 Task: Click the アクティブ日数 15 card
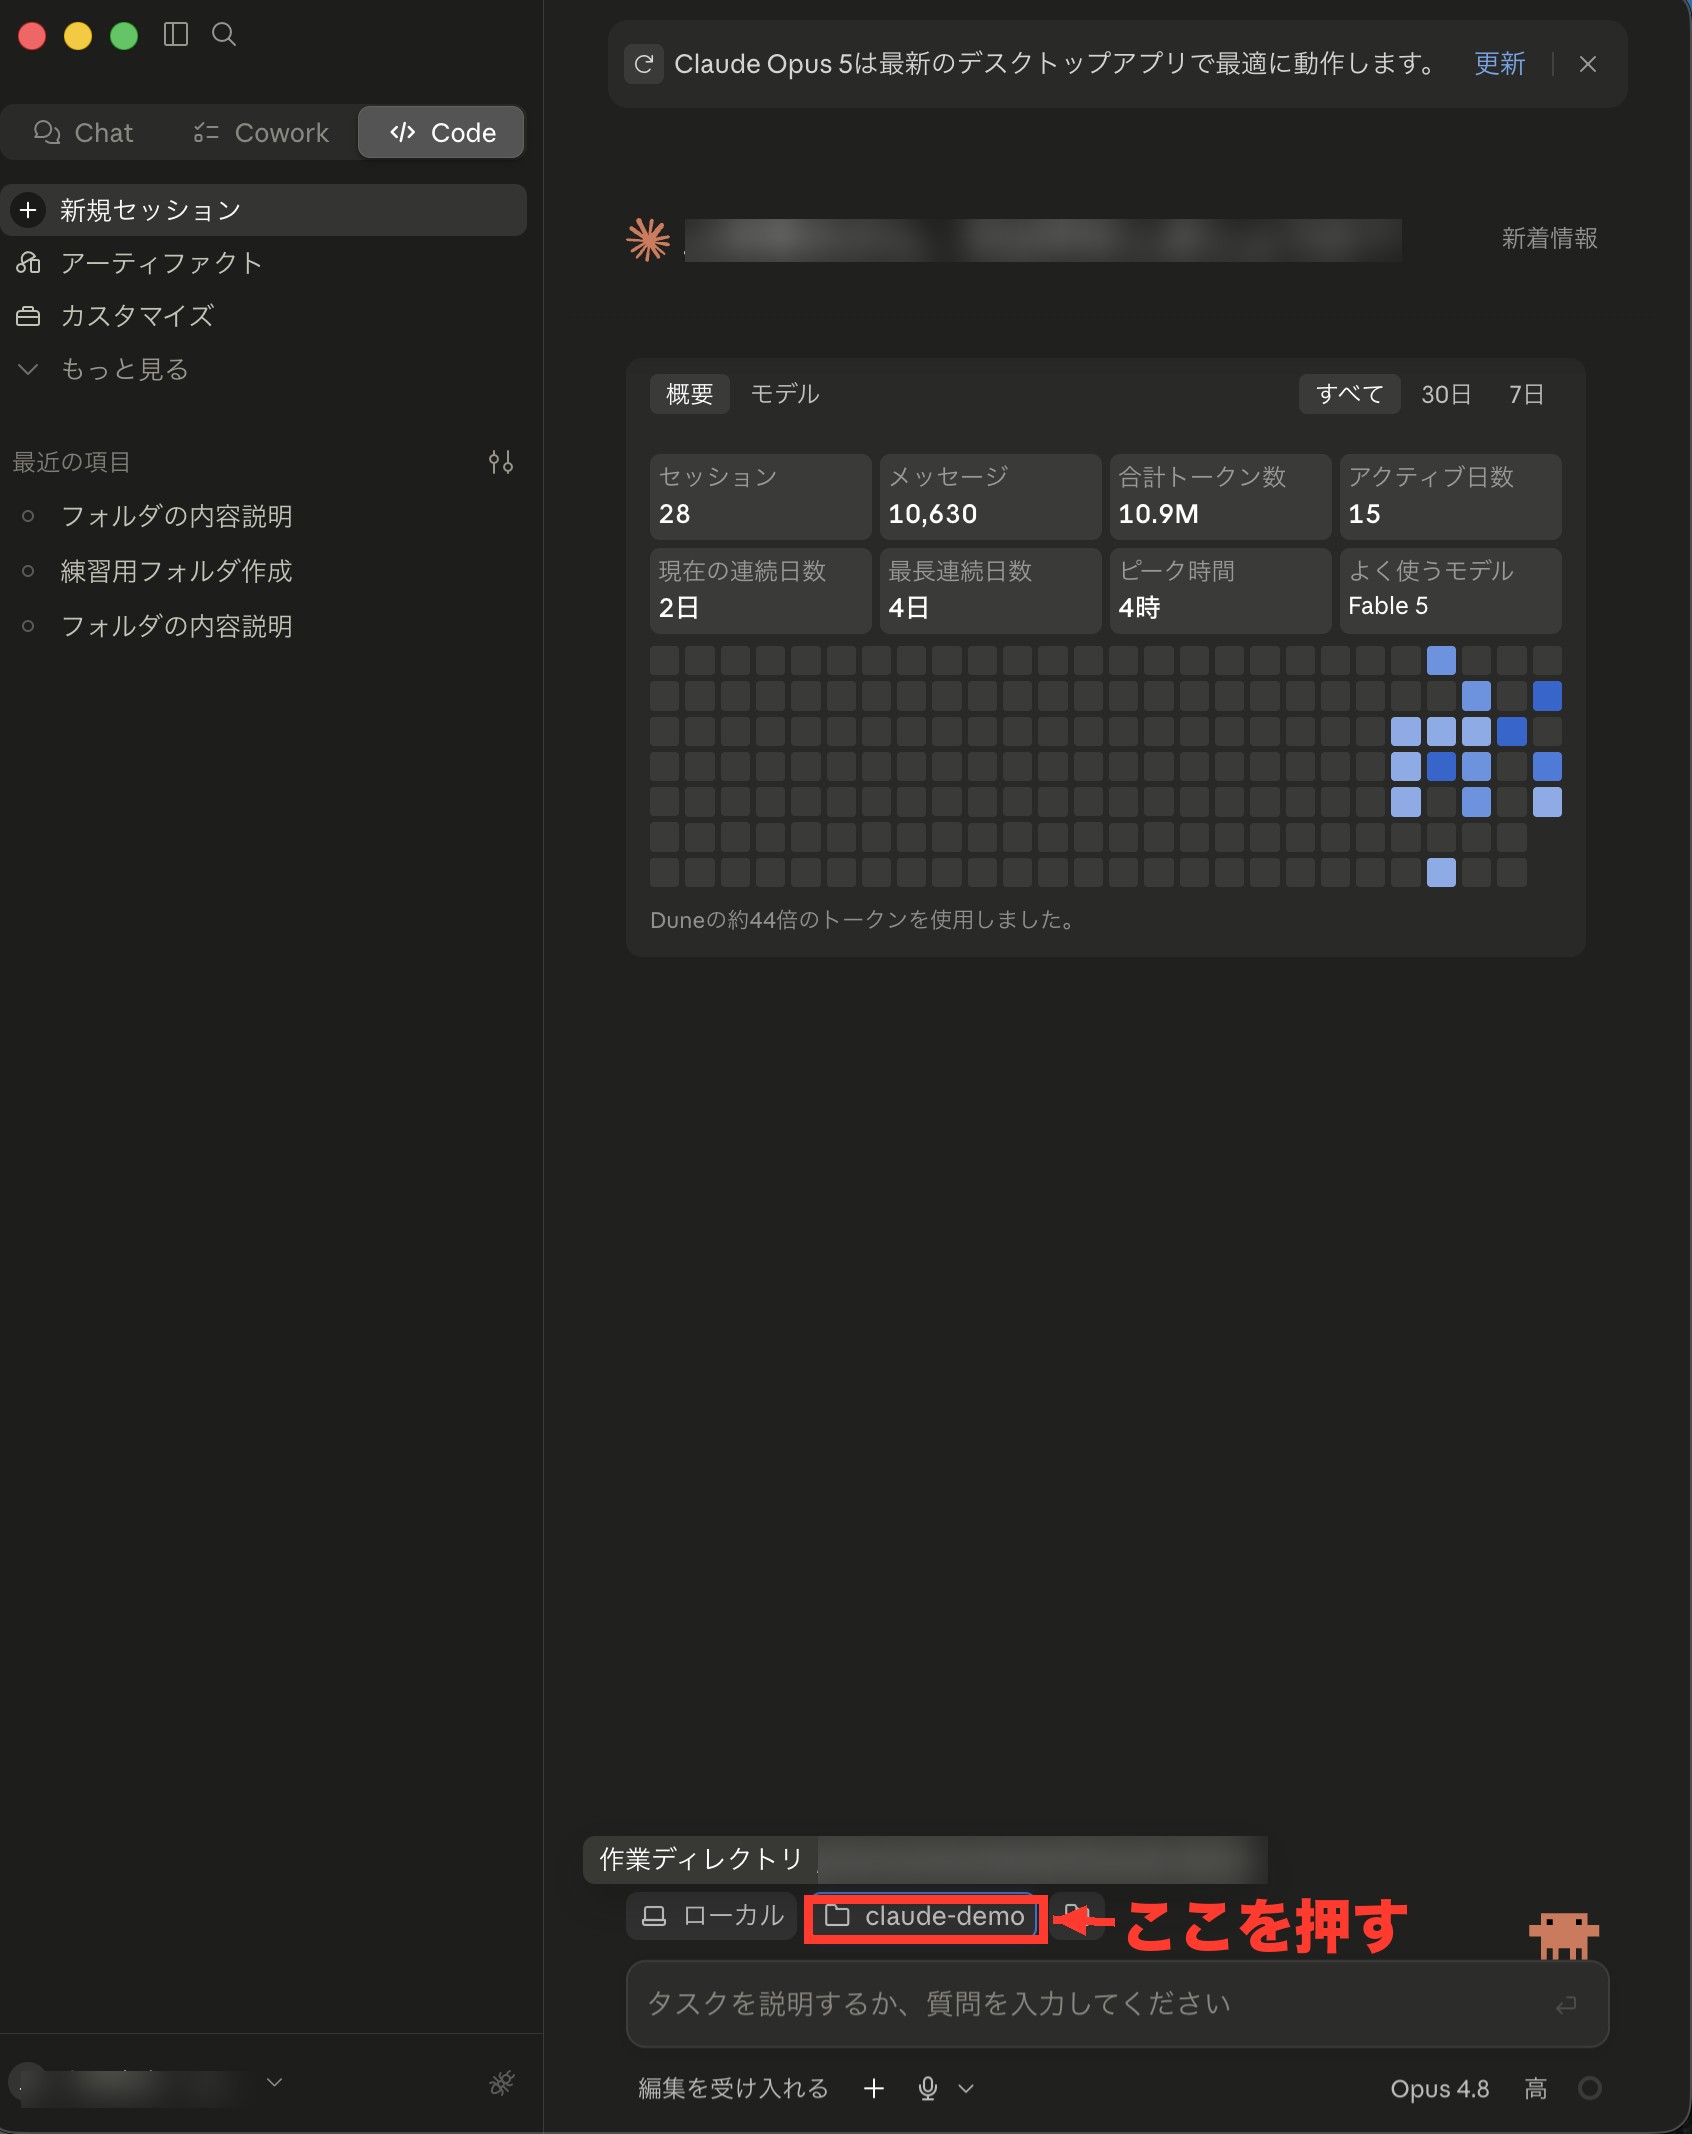click(1450, 497)
